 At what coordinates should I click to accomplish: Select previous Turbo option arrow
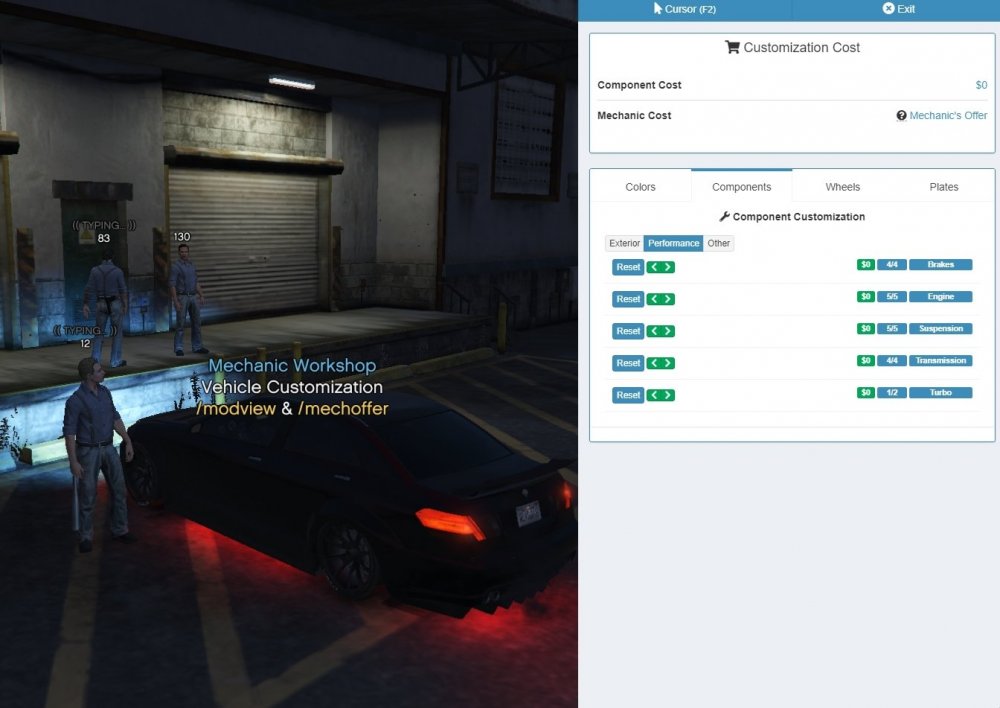[654, 395]
